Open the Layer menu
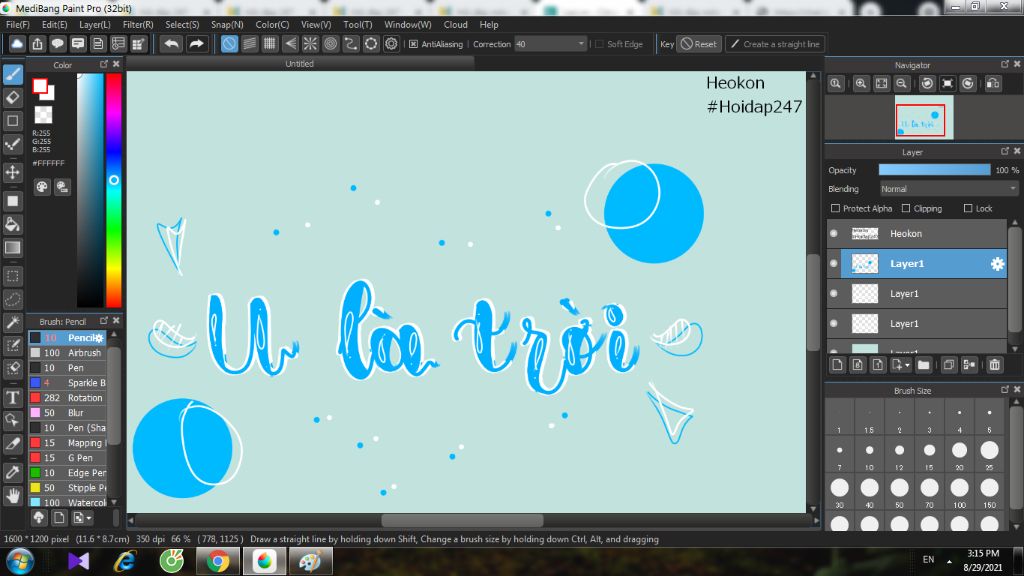Viewport: 1024px width, 576px height. (95, 25)
